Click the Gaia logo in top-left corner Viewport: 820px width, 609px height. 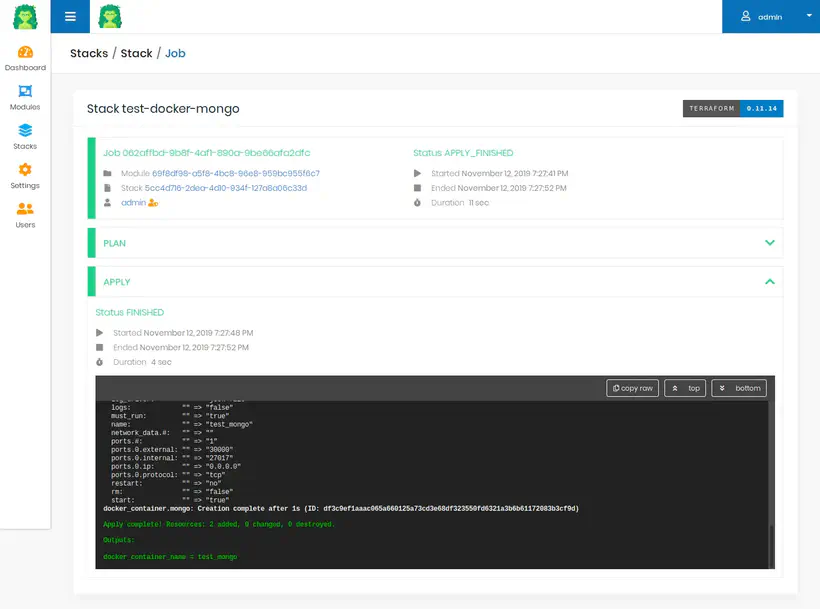click(25, 16)
